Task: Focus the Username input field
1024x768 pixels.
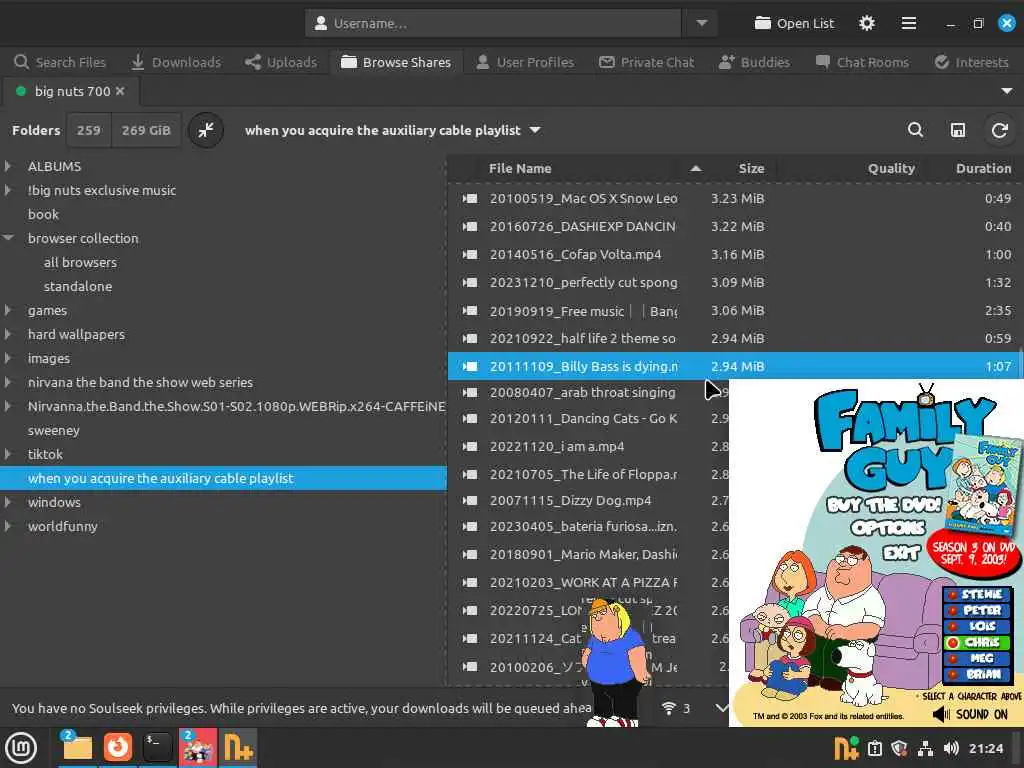Action: pyautogui.click(x=492, y=24)
